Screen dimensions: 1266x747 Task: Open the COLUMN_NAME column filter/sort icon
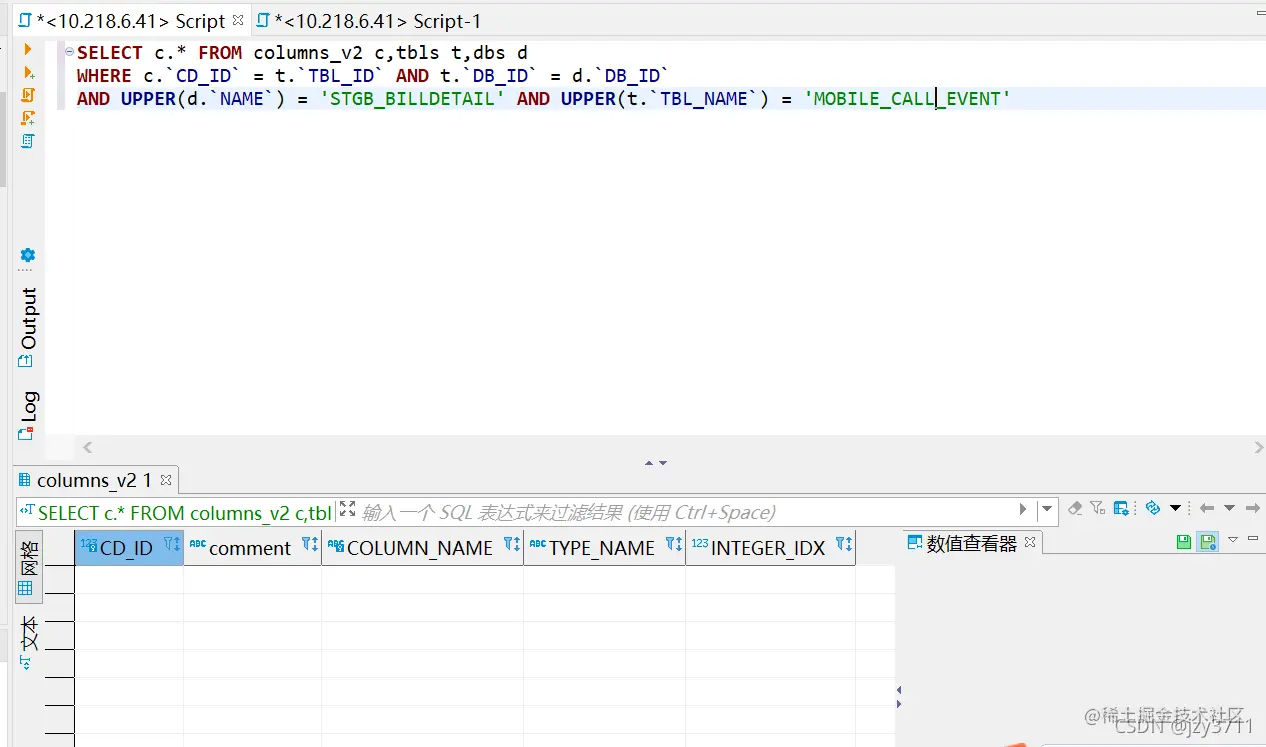pos(511,544)
